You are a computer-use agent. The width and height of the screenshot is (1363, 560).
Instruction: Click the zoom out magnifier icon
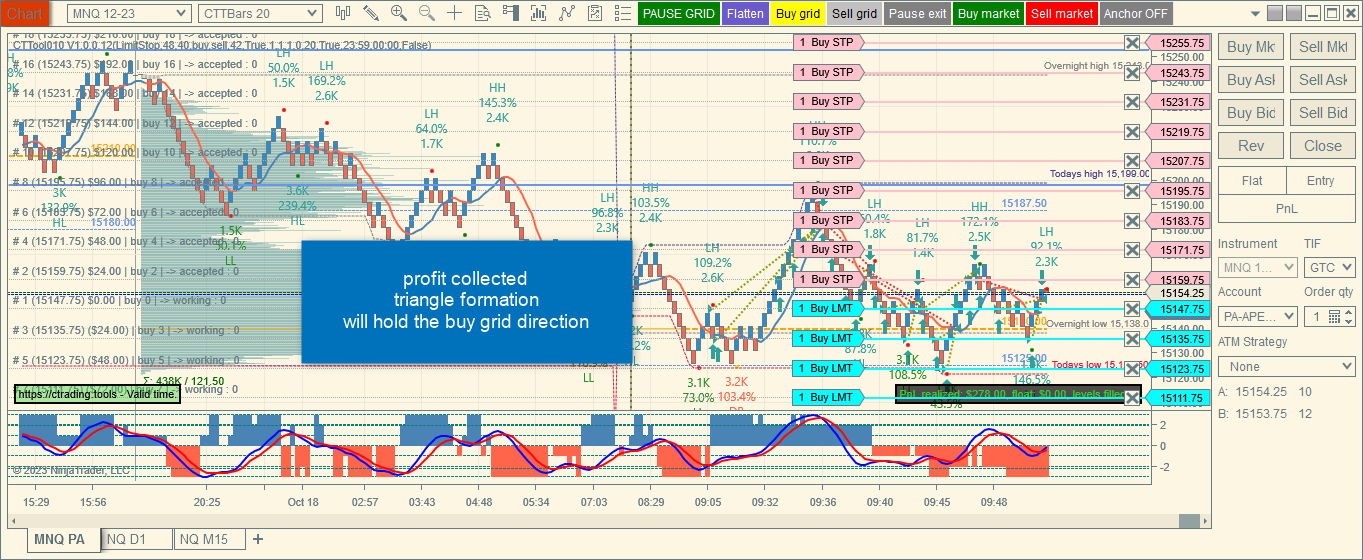[x=427, y=13]
